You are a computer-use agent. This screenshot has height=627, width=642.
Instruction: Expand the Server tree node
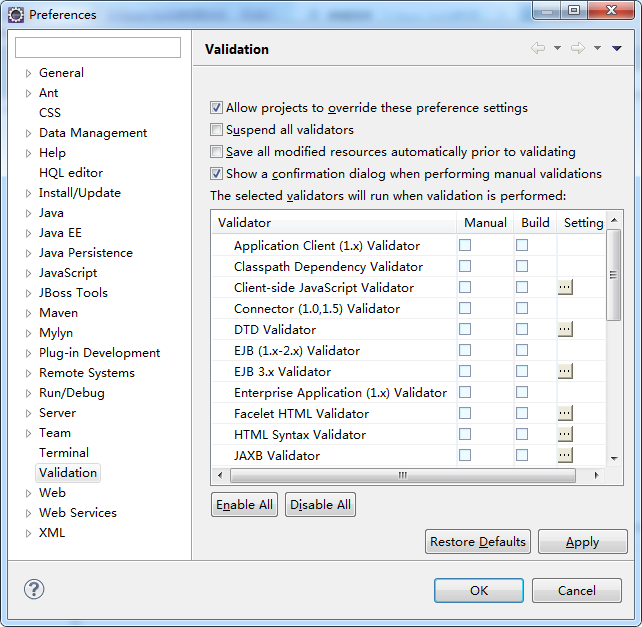point(28,413)
